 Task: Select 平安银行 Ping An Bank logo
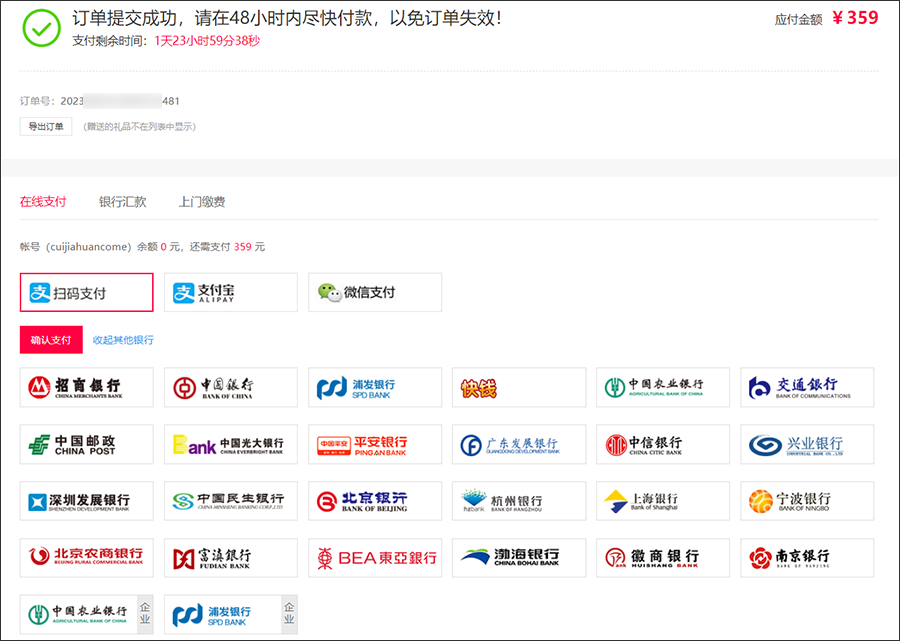tap(375, 444)
